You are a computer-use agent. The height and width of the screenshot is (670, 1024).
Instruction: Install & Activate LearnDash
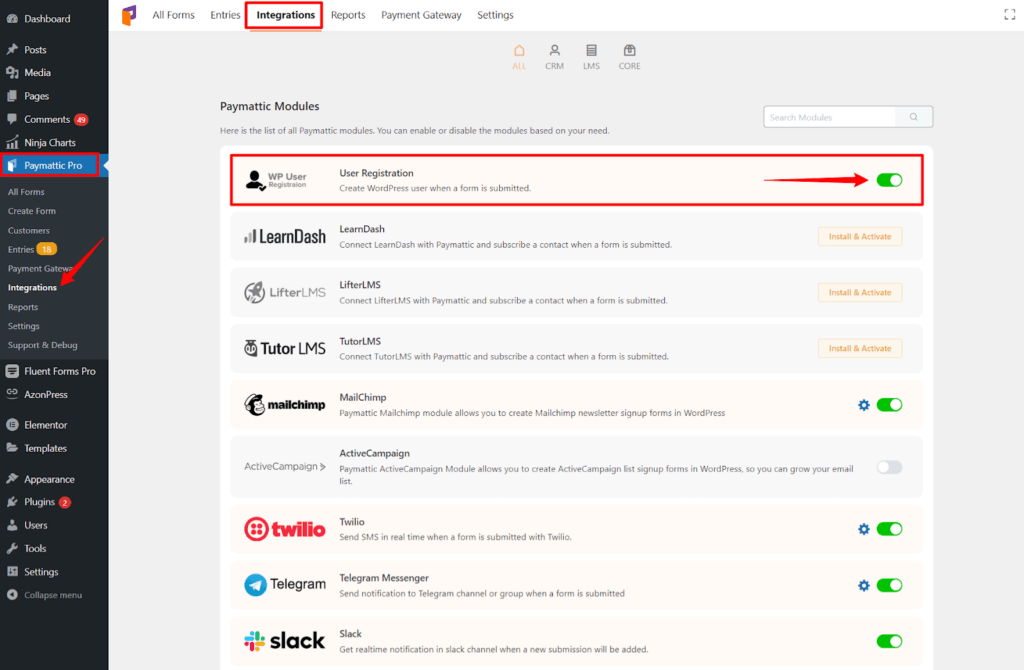(x=860, y=236)
